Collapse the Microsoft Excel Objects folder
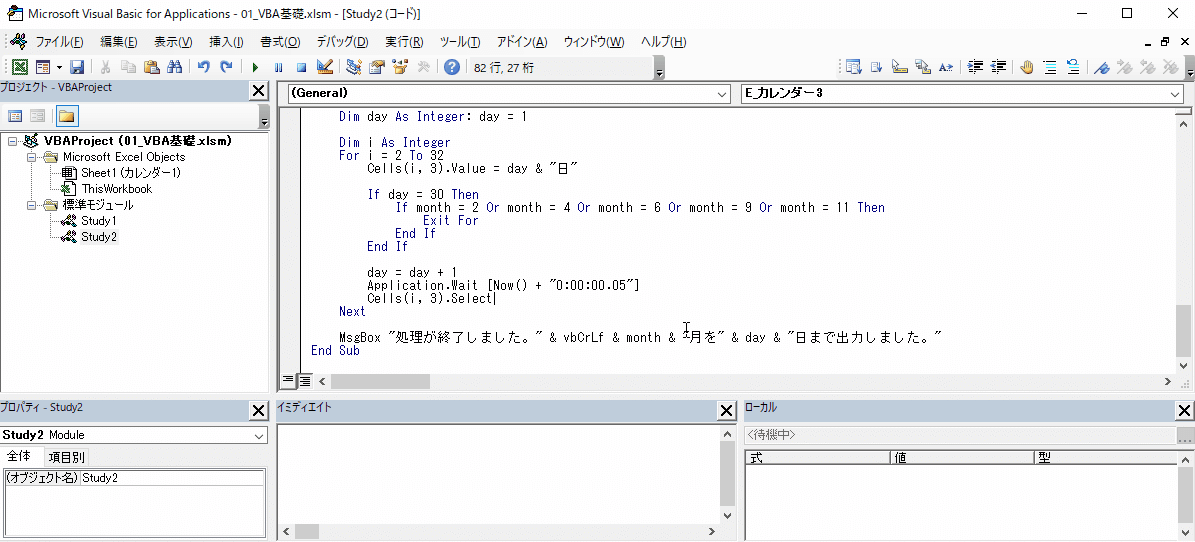The width and height of the screenshot is (1195, 542). (32, 157)
